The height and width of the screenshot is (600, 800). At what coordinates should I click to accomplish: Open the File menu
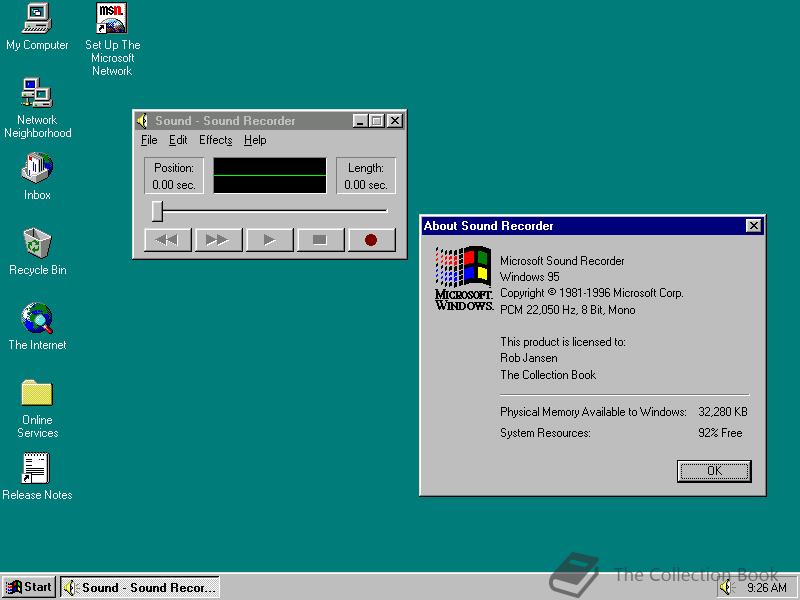149,140
